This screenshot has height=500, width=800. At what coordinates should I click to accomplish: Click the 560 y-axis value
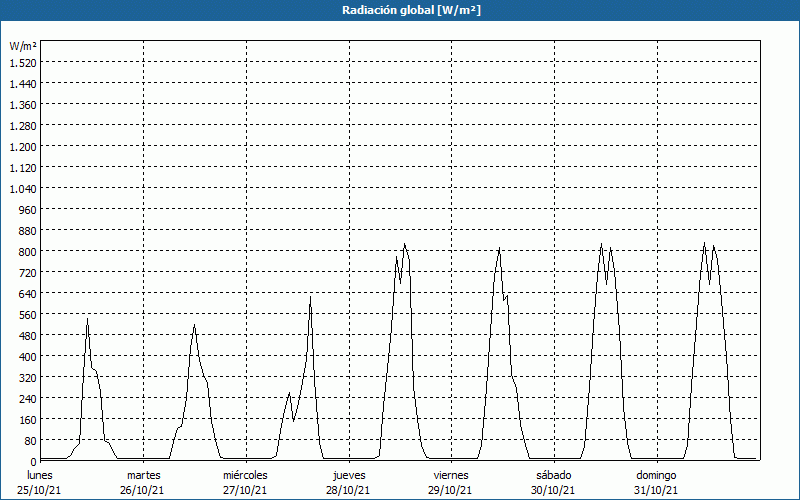point(28,315)
